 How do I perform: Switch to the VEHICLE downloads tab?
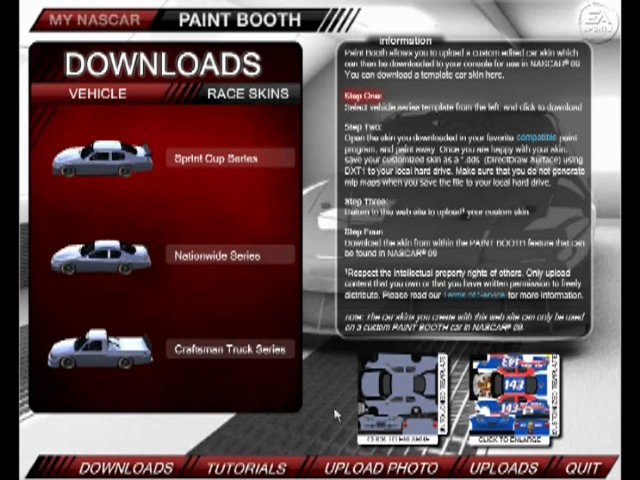[x=98, y=93]
